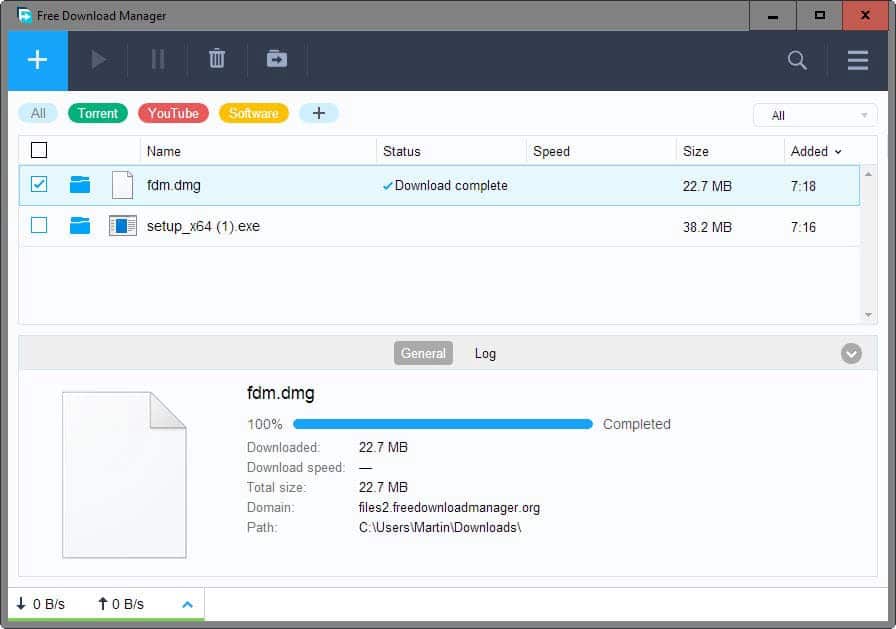Expand the bottom speed status panel
Viewport: 896px width, 629px height.
[x=187, y=604]
